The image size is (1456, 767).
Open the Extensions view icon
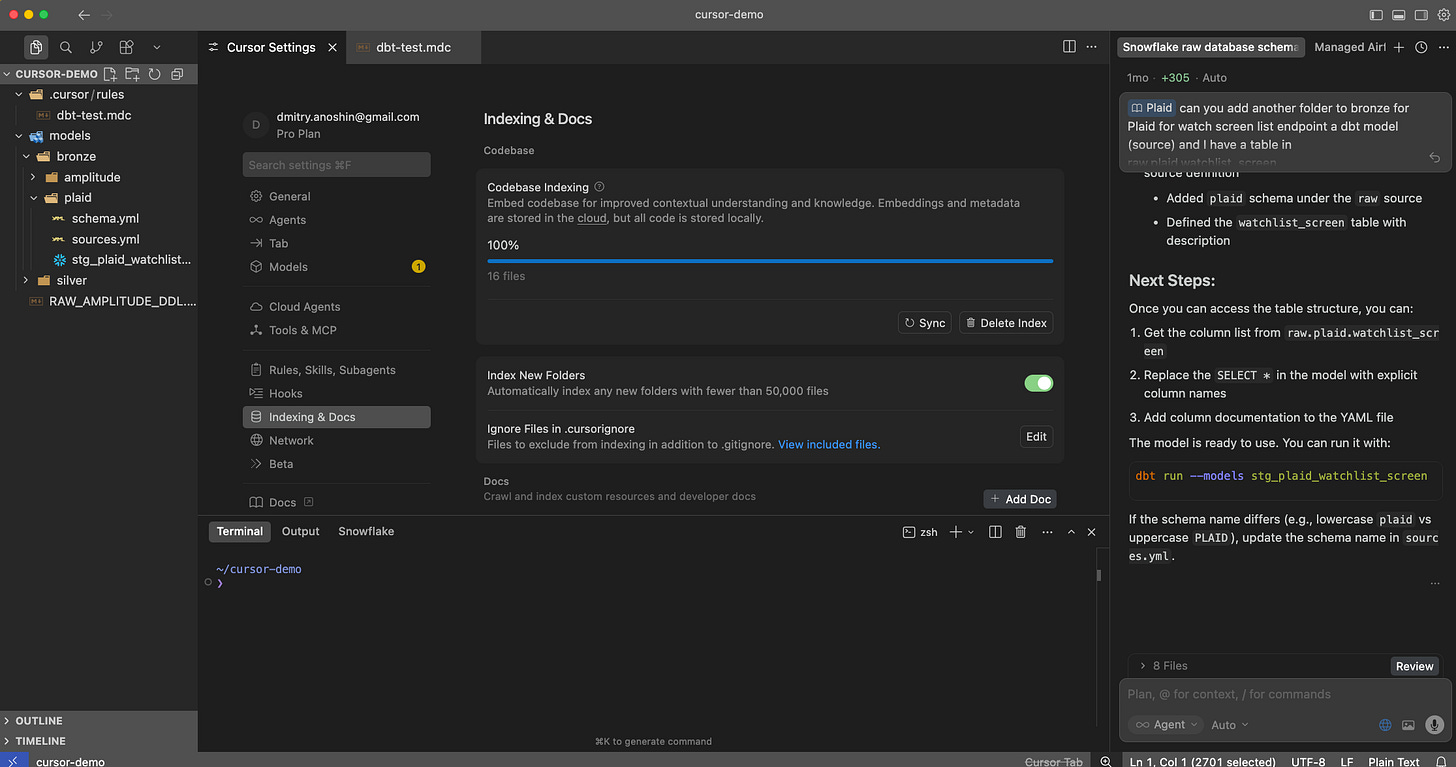click(x=126, y=47)
